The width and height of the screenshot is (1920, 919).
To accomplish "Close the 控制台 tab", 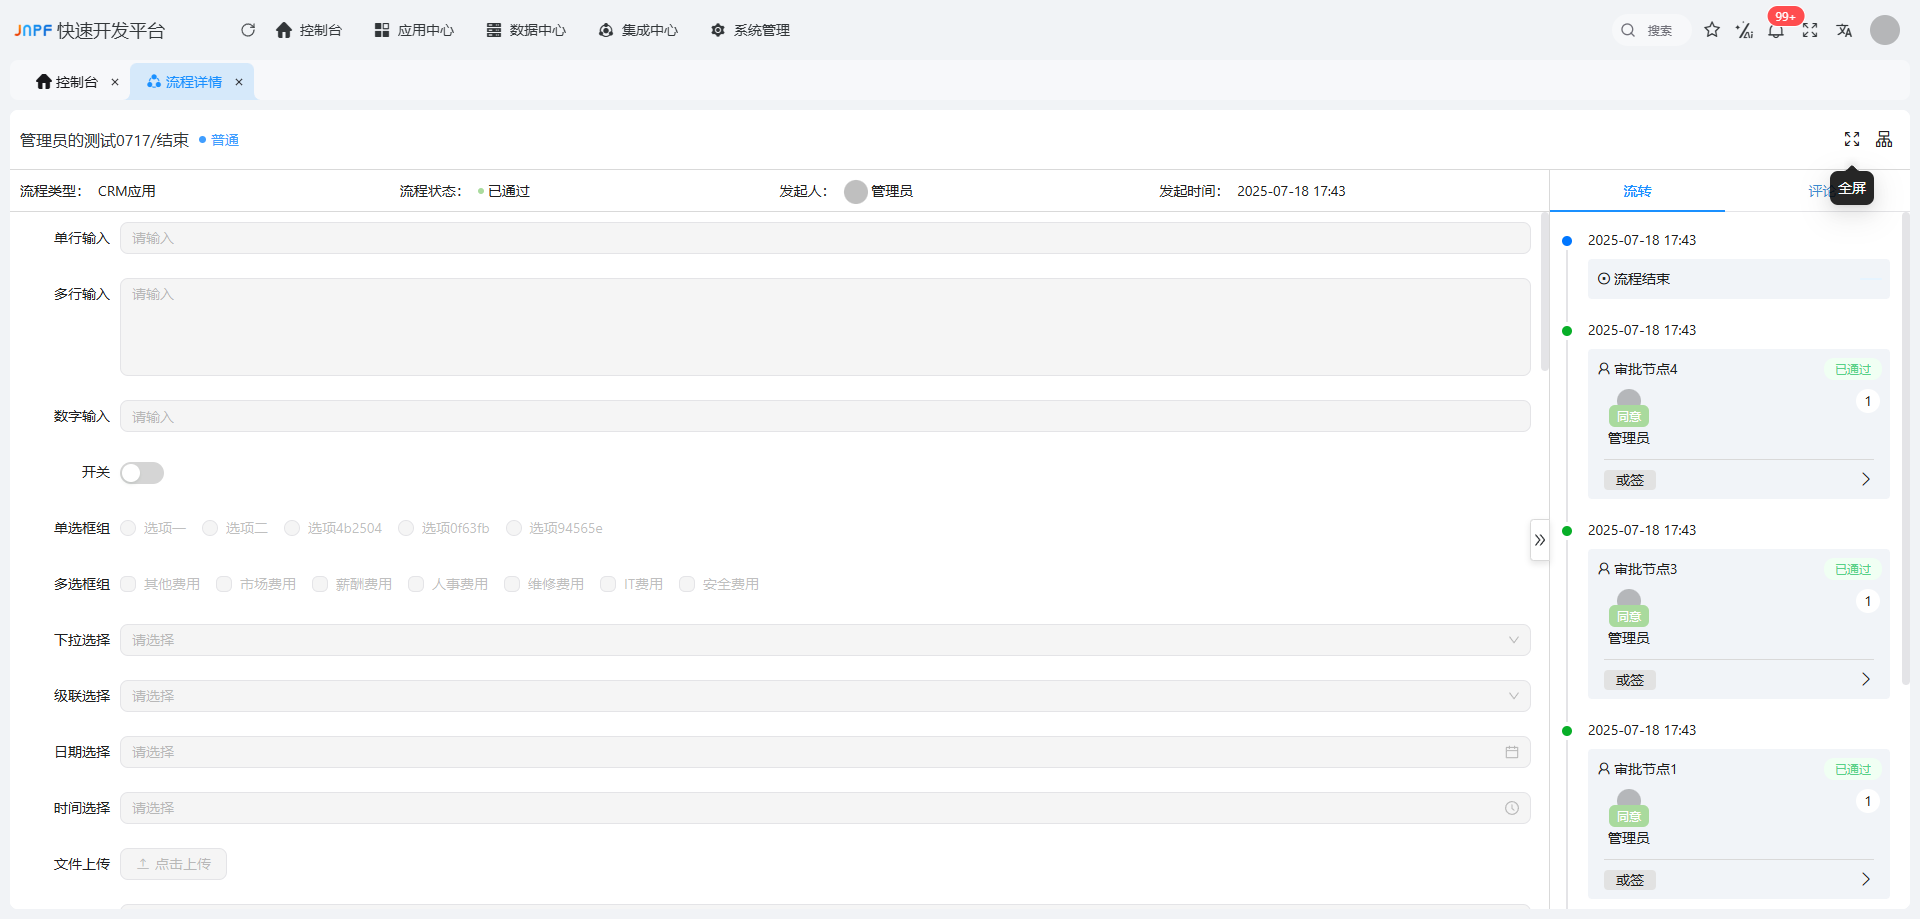I will 115,82.
